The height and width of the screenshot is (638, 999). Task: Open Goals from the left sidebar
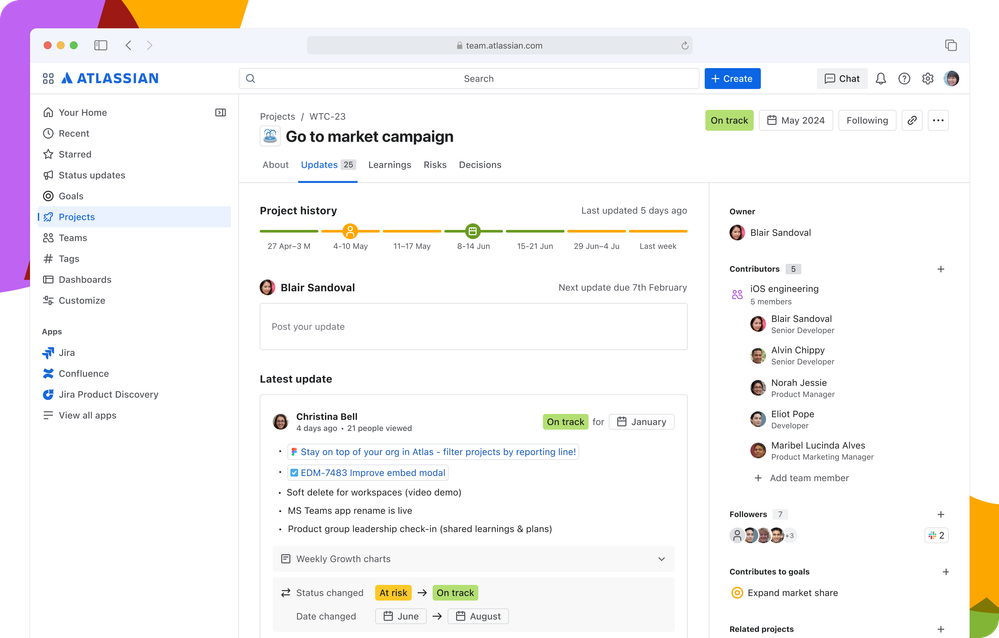(73, 196)
